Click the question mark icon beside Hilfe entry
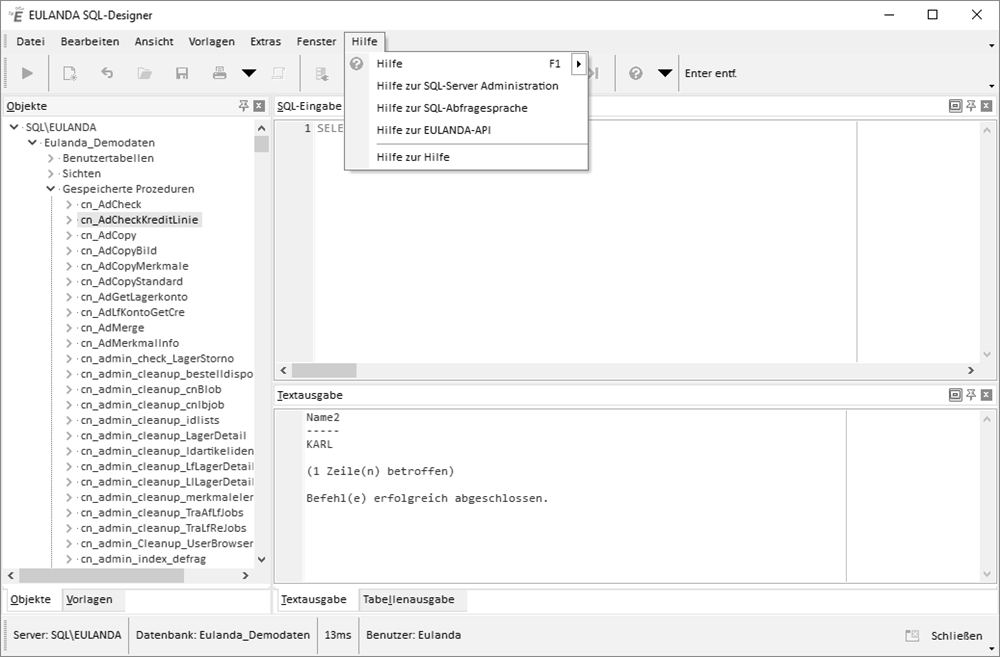This screenshot has width=1000, height=657. click(357, 63)
